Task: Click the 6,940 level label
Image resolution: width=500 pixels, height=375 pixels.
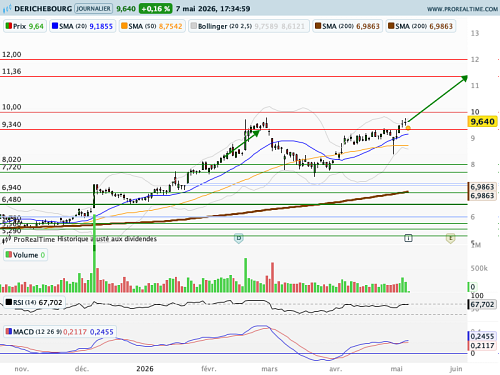Action: tap(12, 187)
